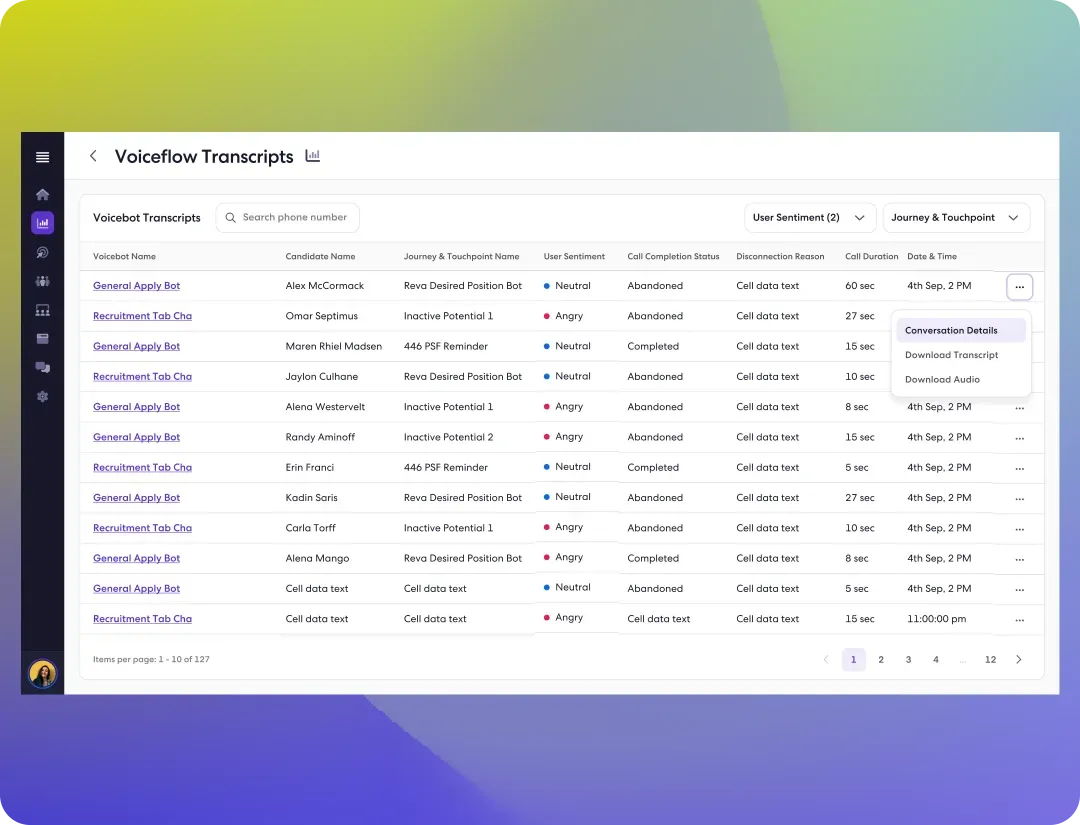Open the chat bubbles sidebar icon
The height and width of the screenshot is (825, 1080).
pos(42,367)
